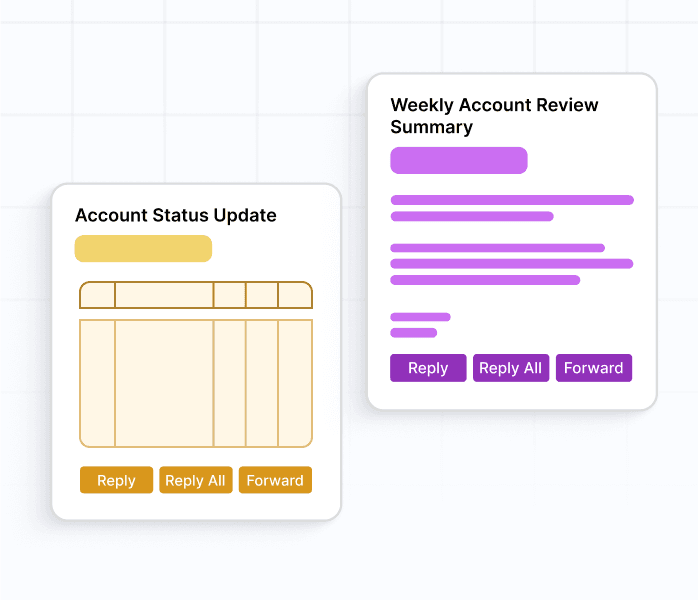Click the first narrow column of table body

97,383
